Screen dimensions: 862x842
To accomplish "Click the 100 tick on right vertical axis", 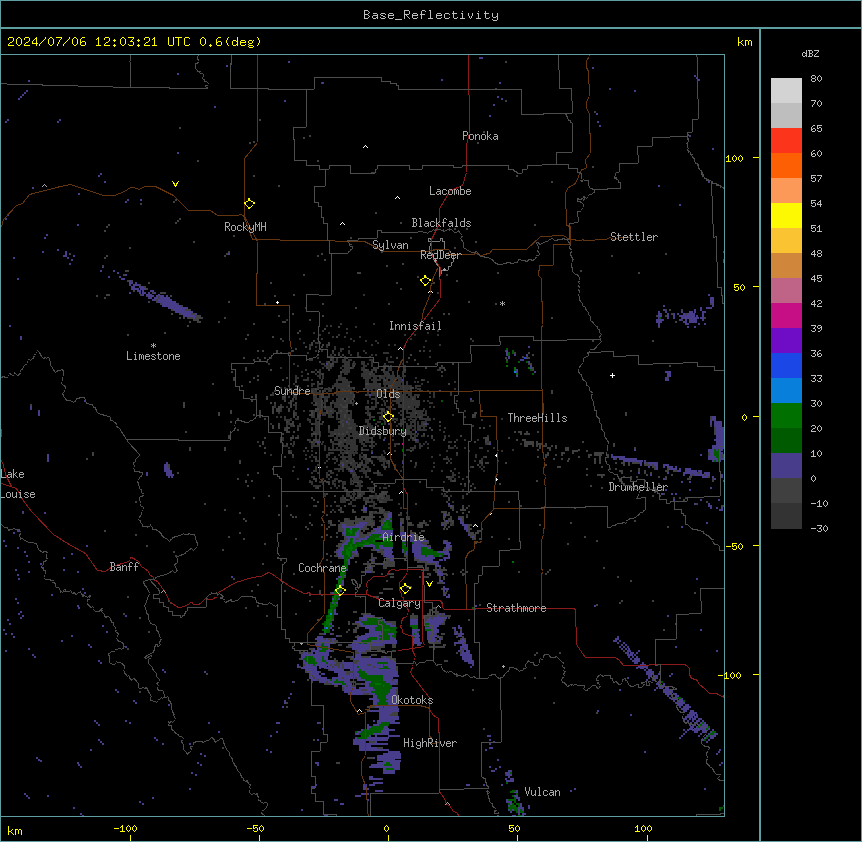I will (x=734, y=158).
